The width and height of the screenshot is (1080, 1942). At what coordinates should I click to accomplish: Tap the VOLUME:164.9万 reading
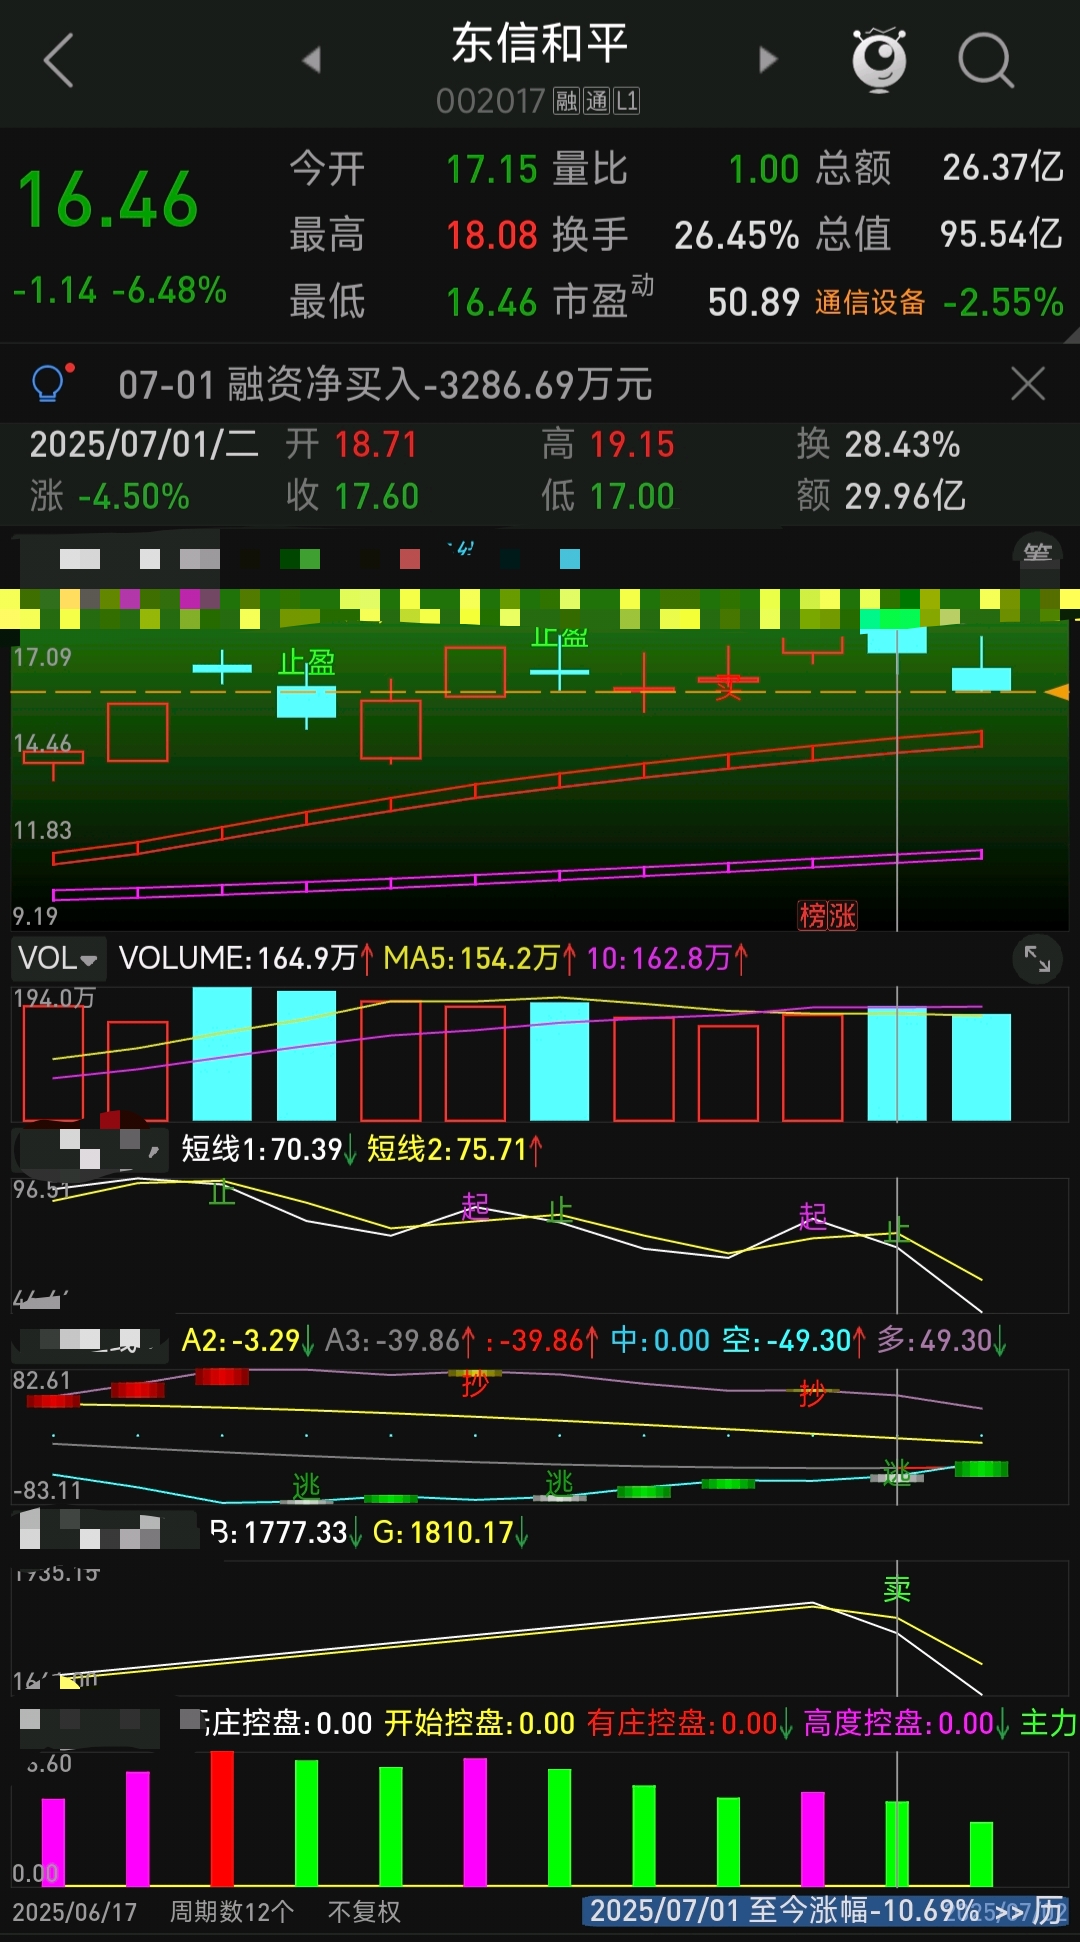[246, 958]
